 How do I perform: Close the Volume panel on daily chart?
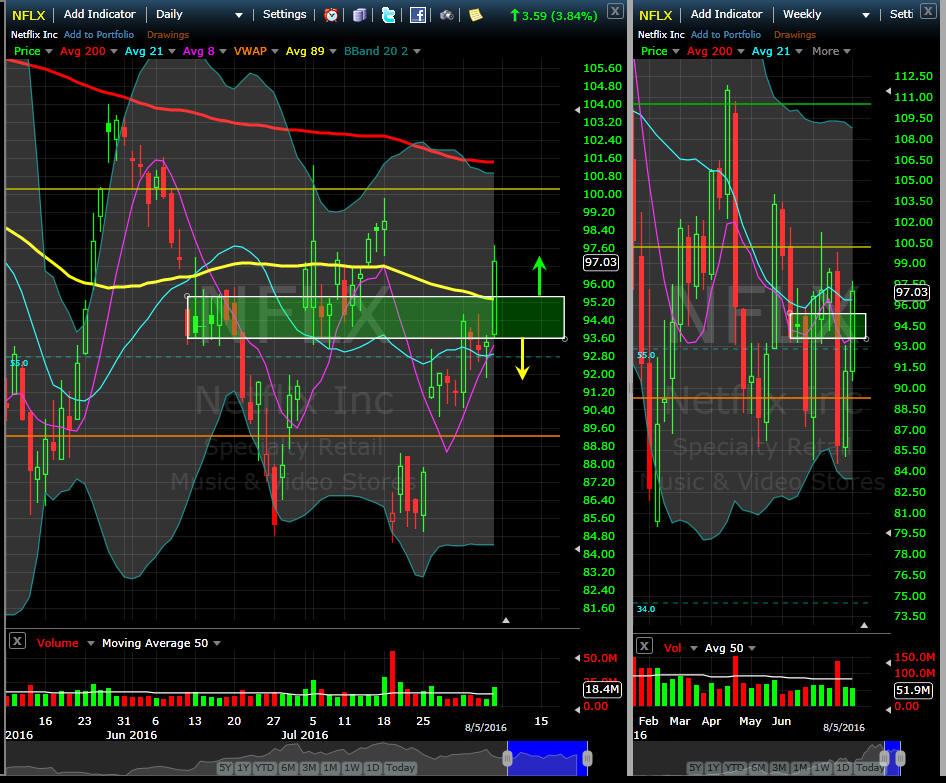click(x=16, y=643)
